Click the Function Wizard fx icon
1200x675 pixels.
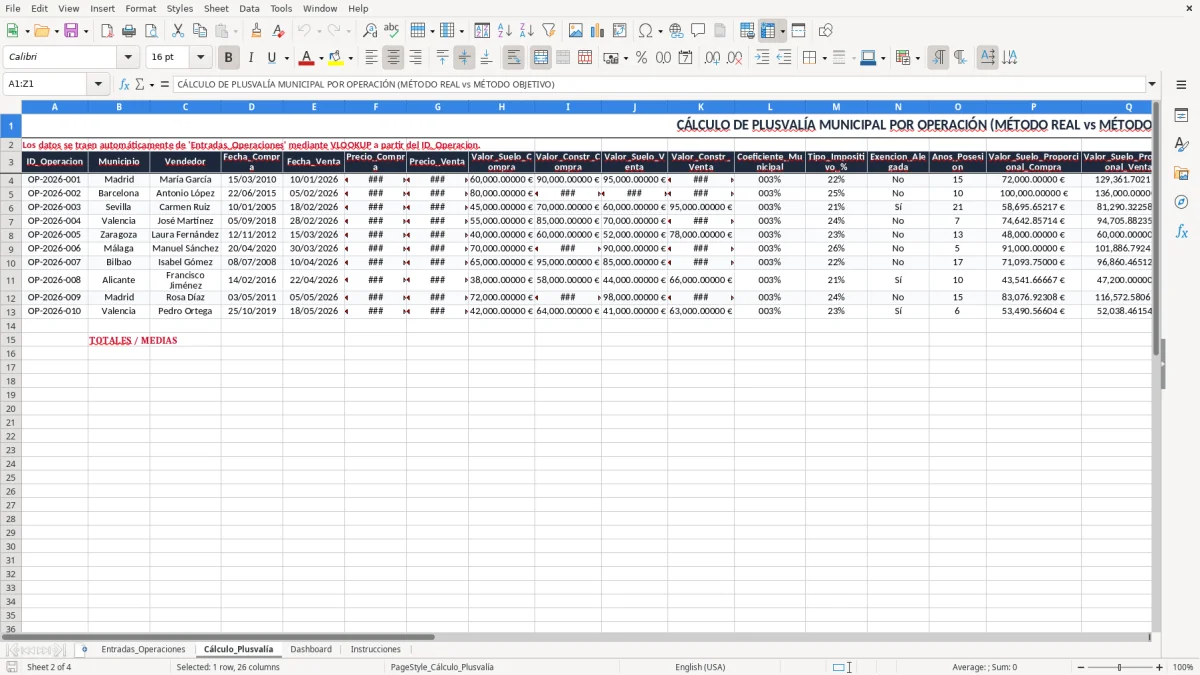coord(125,85)
